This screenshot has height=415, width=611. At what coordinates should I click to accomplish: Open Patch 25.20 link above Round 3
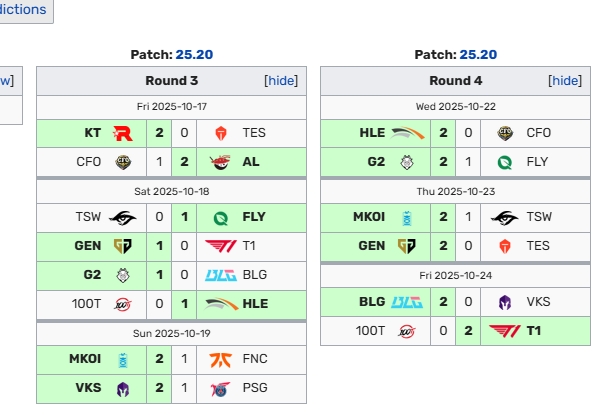point(194,55)
